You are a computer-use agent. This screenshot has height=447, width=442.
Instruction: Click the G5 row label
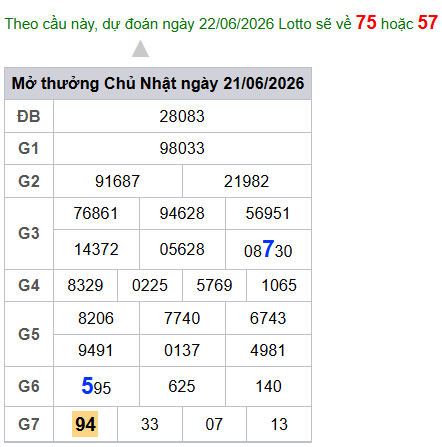coord(29,334)
